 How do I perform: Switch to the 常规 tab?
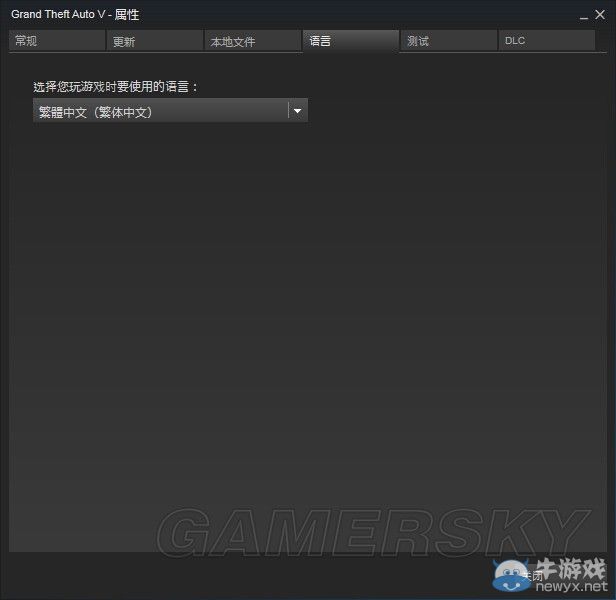tap(57, 40)
